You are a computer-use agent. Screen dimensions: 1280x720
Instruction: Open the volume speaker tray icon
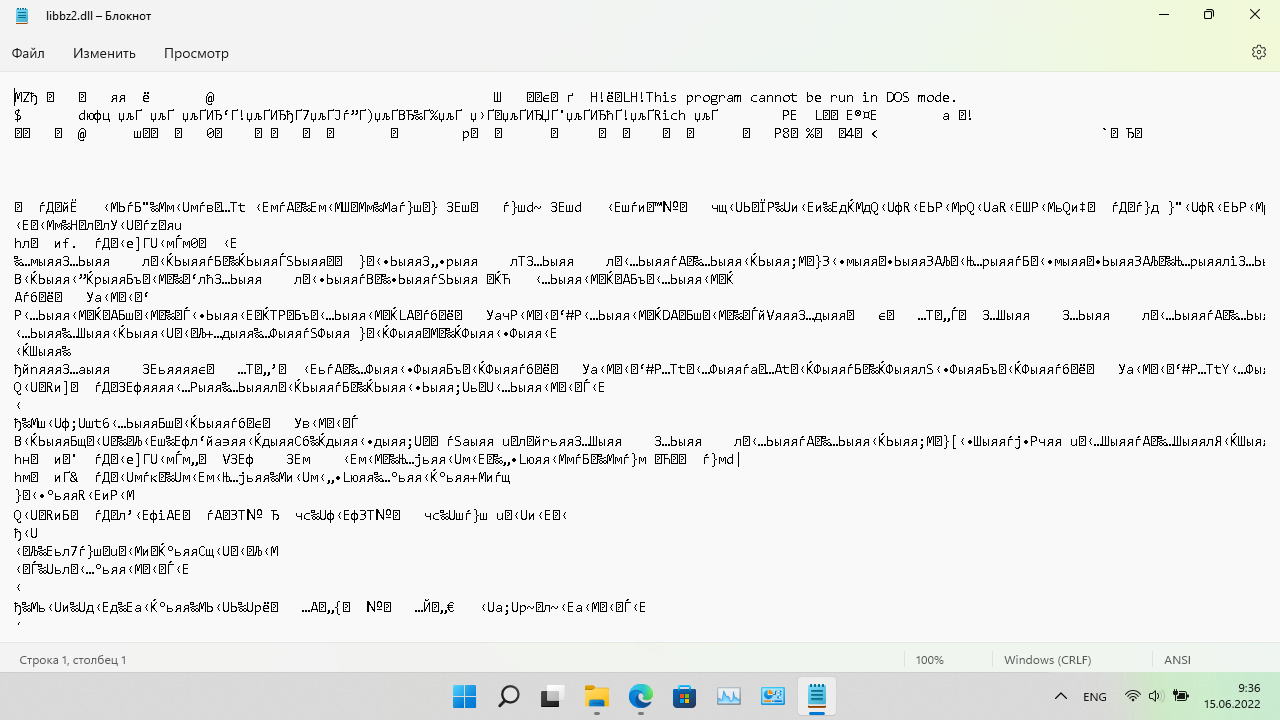click(x=1155, y=696)
